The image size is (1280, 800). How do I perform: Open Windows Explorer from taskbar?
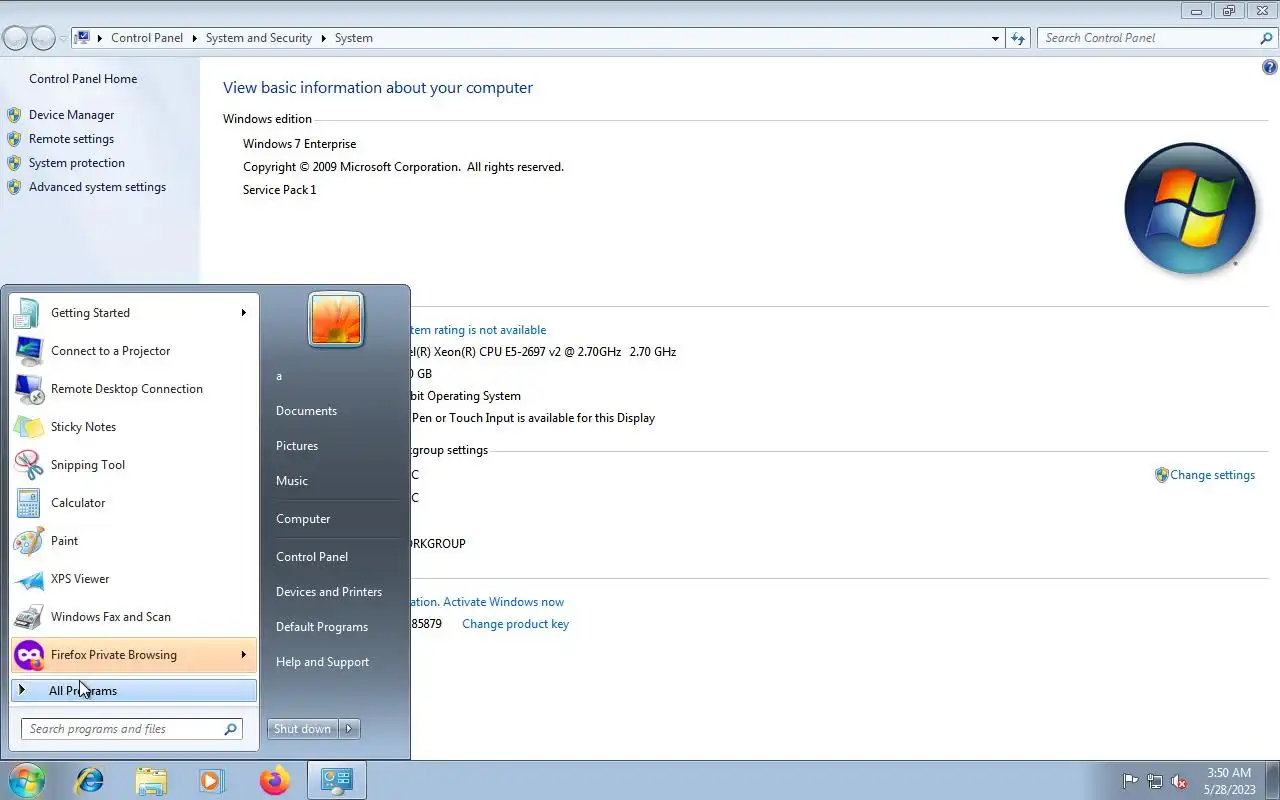151,780
